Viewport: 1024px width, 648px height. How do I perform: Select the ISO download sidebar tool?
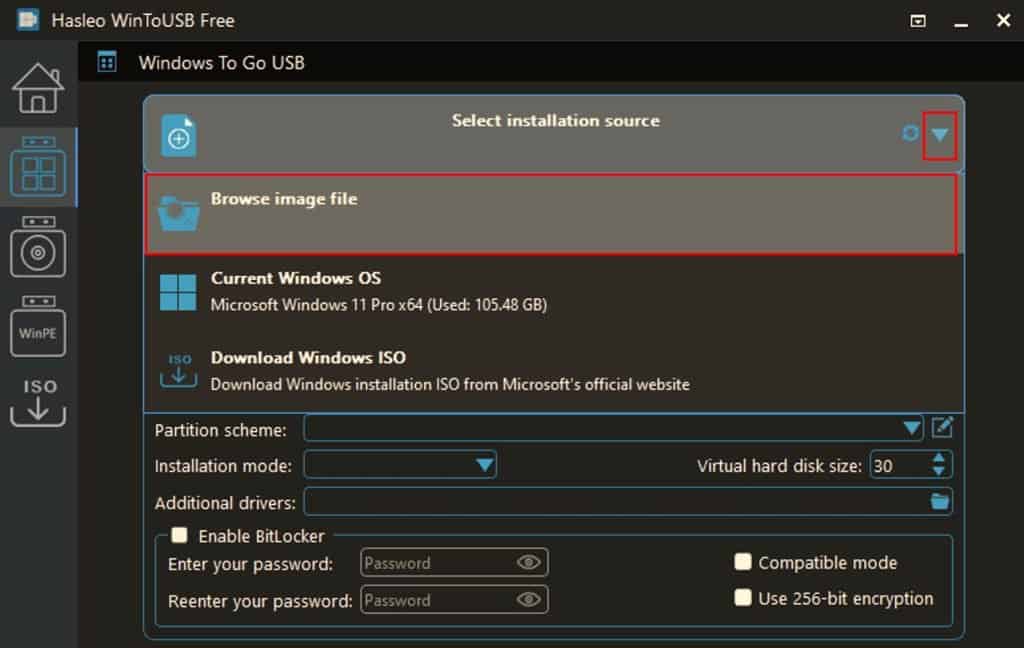tap(38, 400)
